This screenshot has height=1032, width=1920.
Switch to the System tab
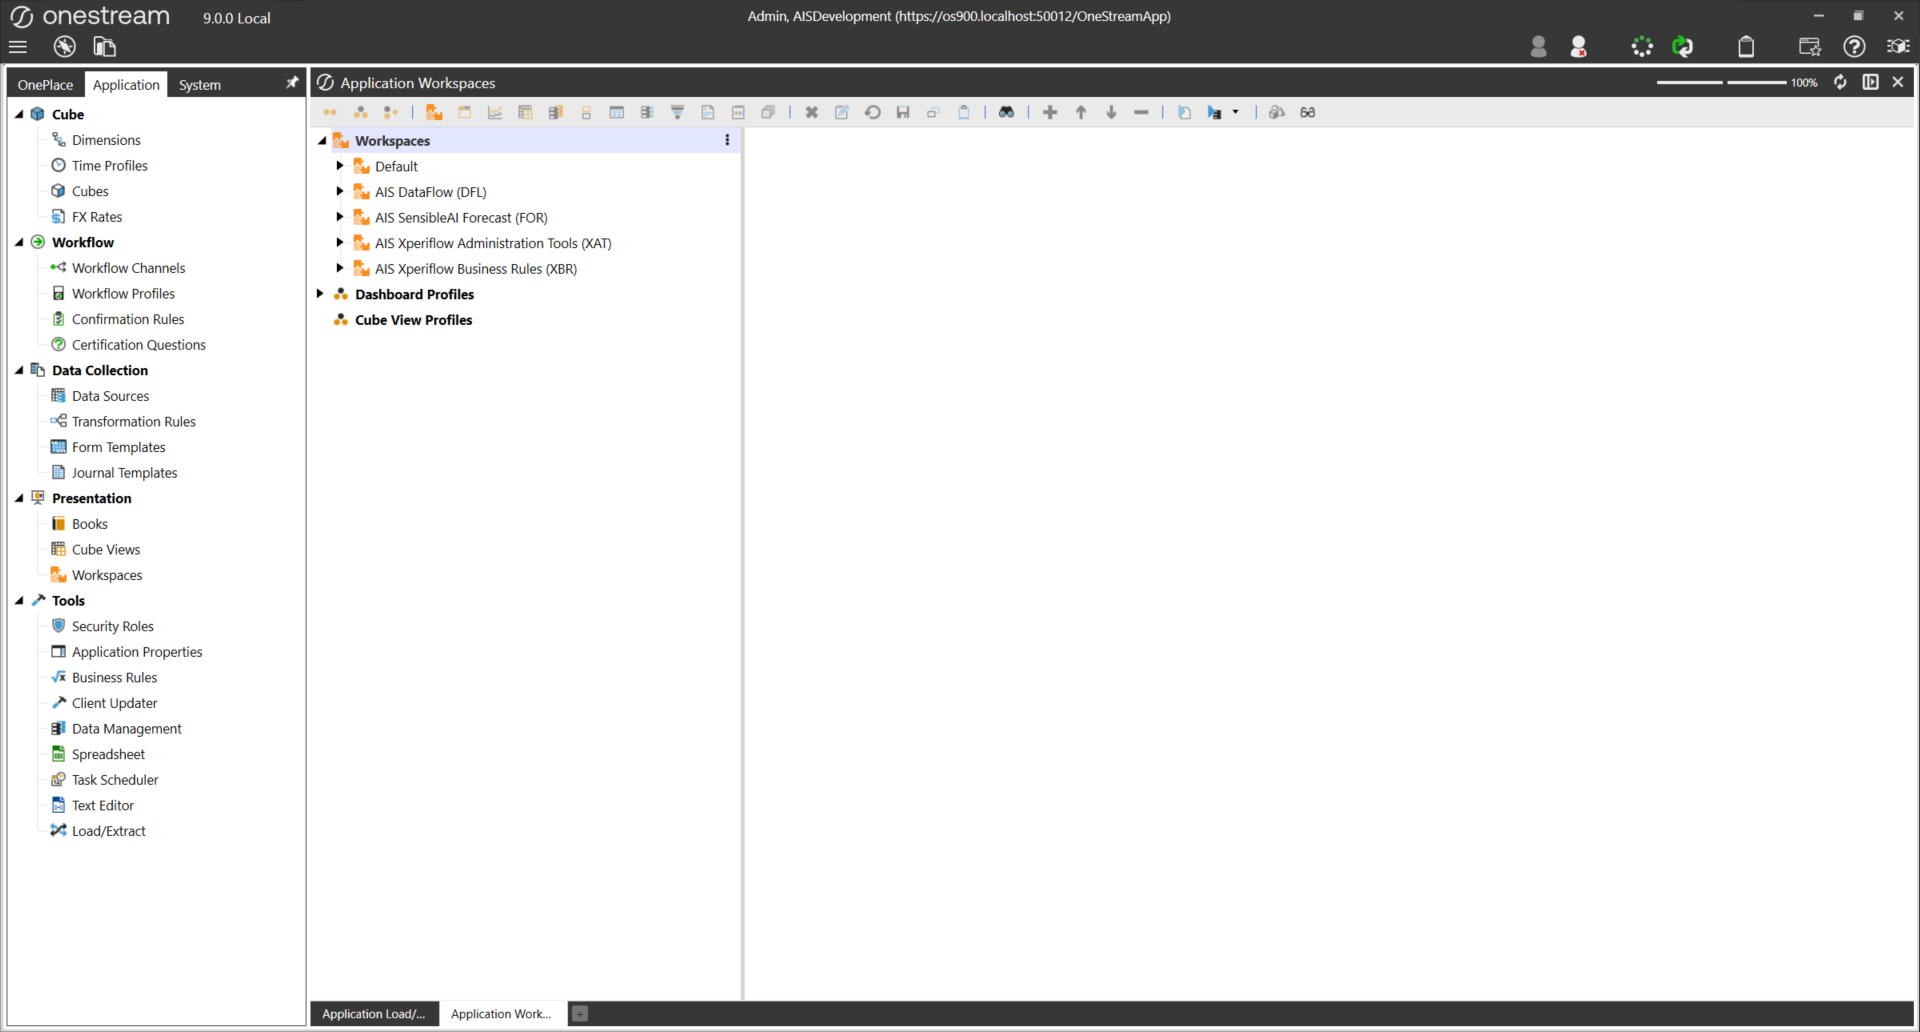pyautogui.click(x=199, y=85)
